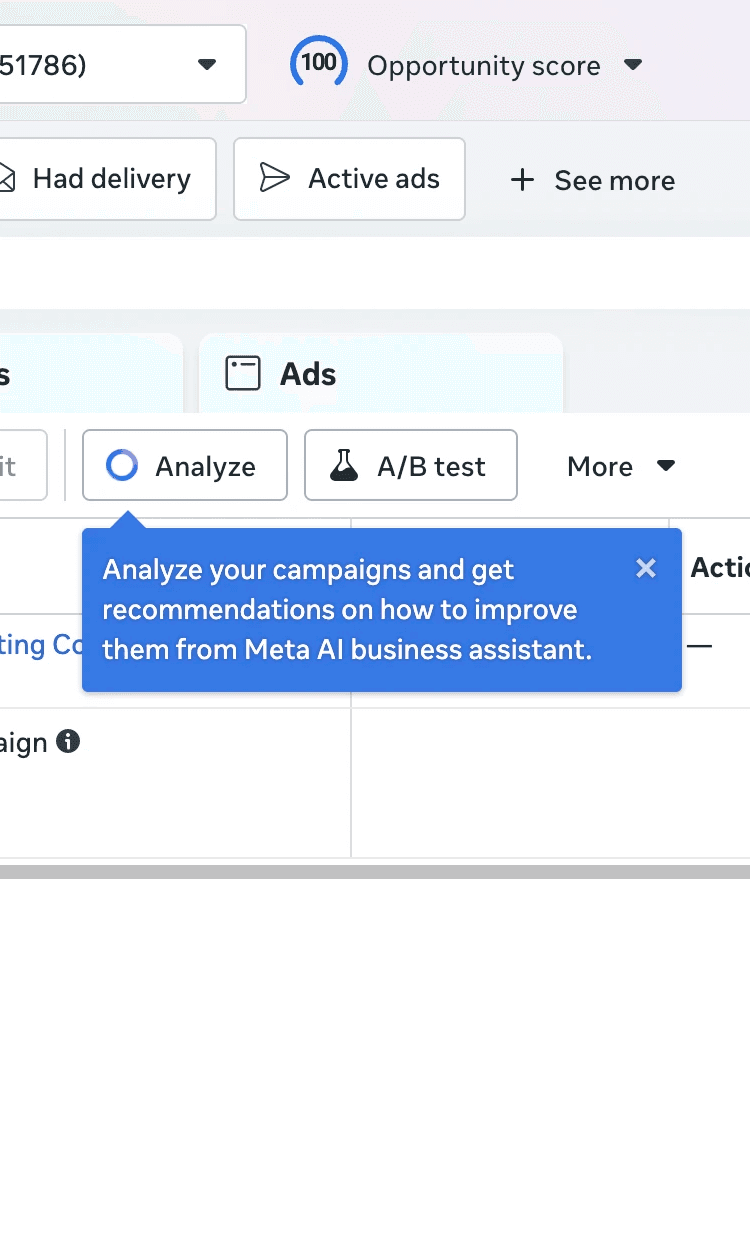The width and height of the screenshot is (750, 1239).
Task: Expand the Opportunity score dropdown arrow
Action: point(632,65)
